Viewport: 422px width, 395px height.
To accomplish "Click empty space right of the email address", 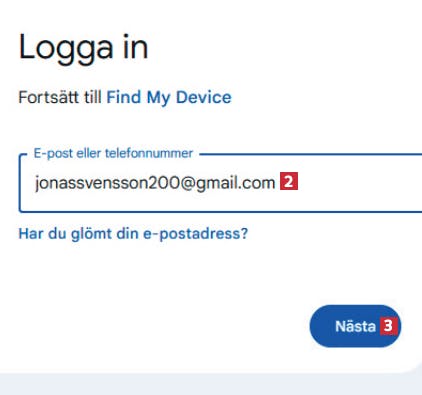I will (x=360, y=183).
